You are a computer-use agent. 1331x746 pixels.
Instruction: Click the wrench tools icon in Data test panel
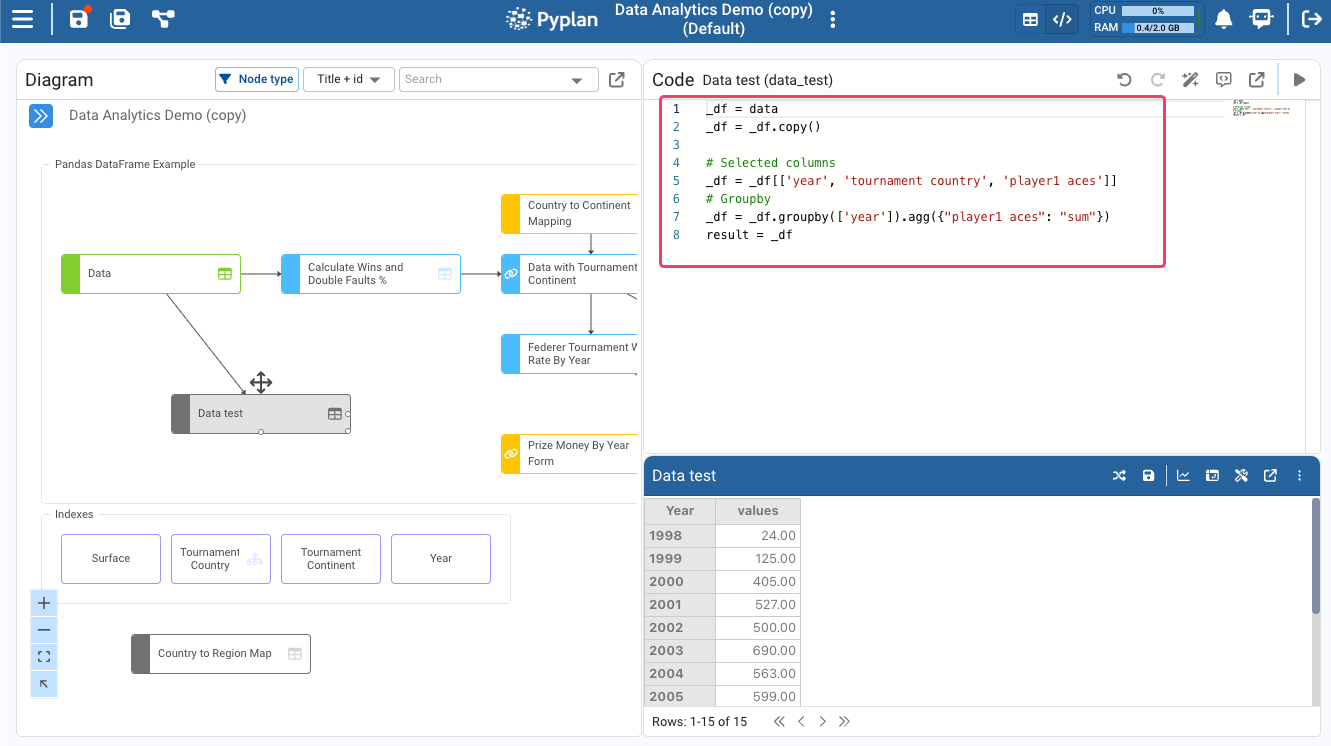(x=1241, y=476)
